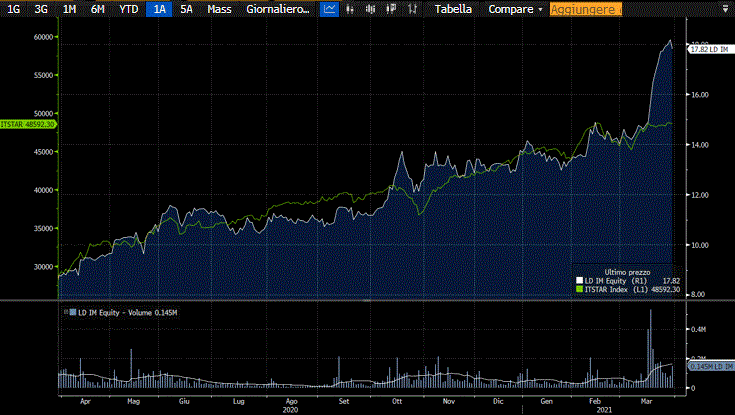
Task: Open the Giornaliero periodicity dropdown
Action: click(x=277, y=9)
